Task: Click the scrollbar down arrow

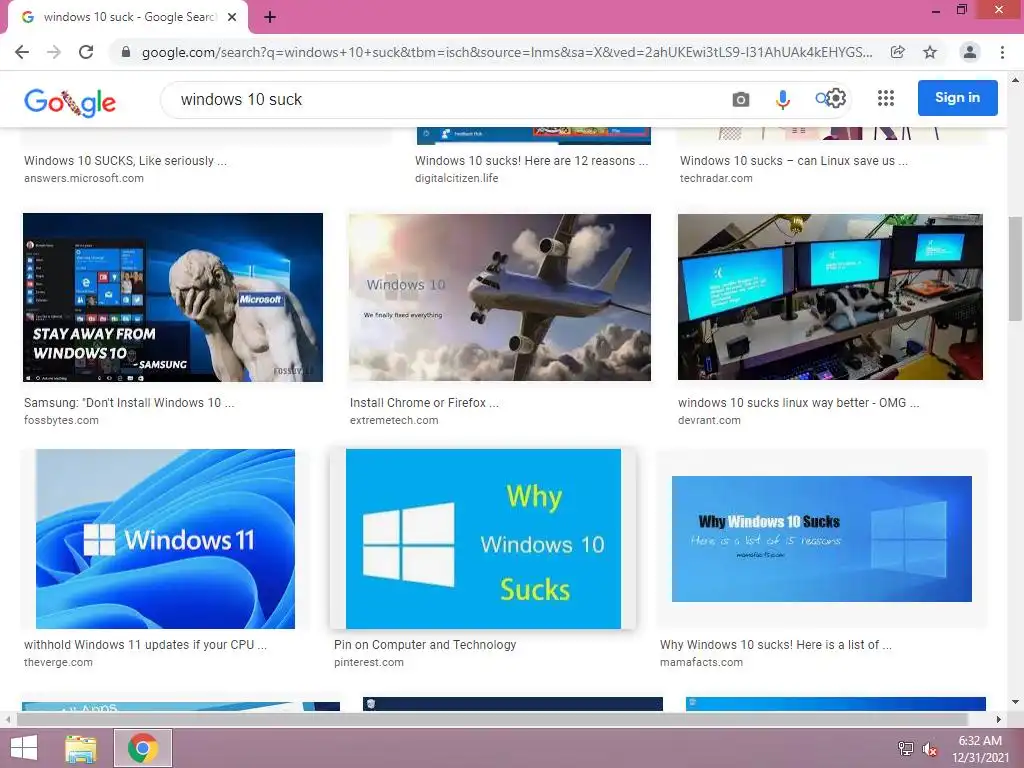Action: pos(1016,703)
